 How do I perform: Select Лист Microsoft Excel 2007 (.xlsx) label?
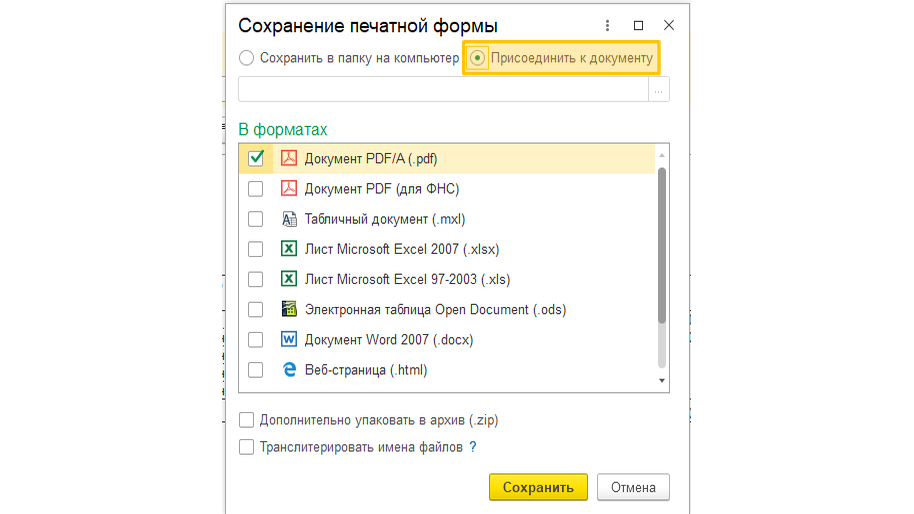[x=402, y=249]
